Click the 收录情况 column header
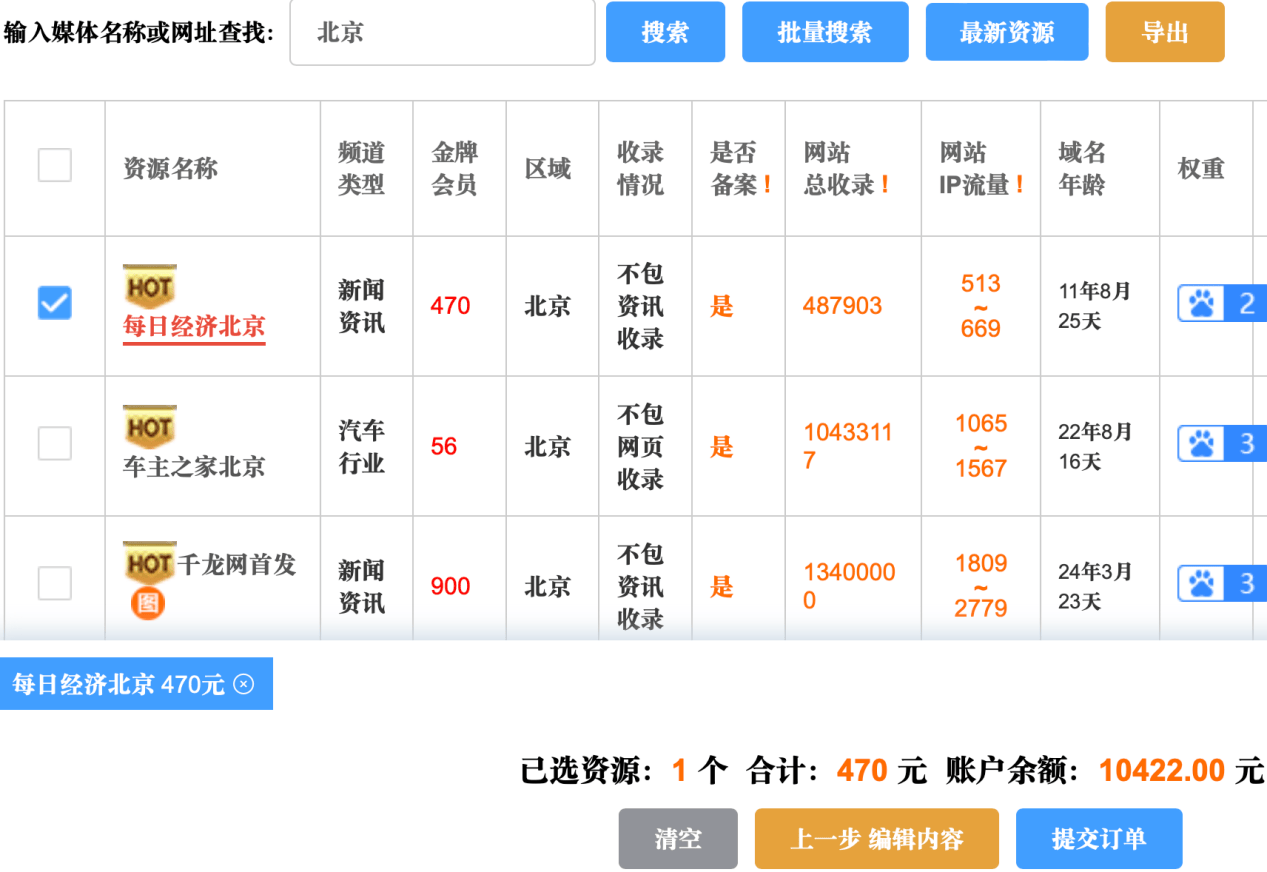 641,169
